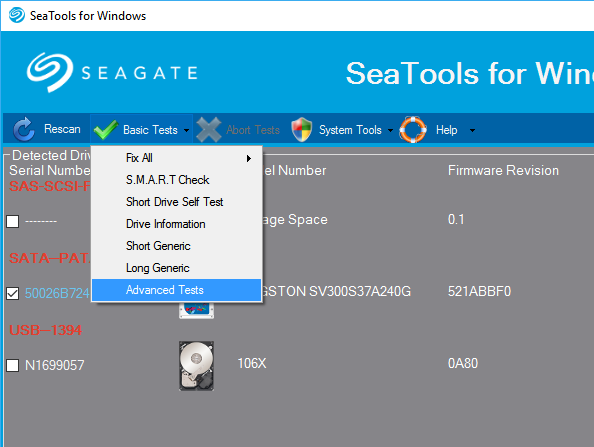Click the Model Number column header

(295, 170)
